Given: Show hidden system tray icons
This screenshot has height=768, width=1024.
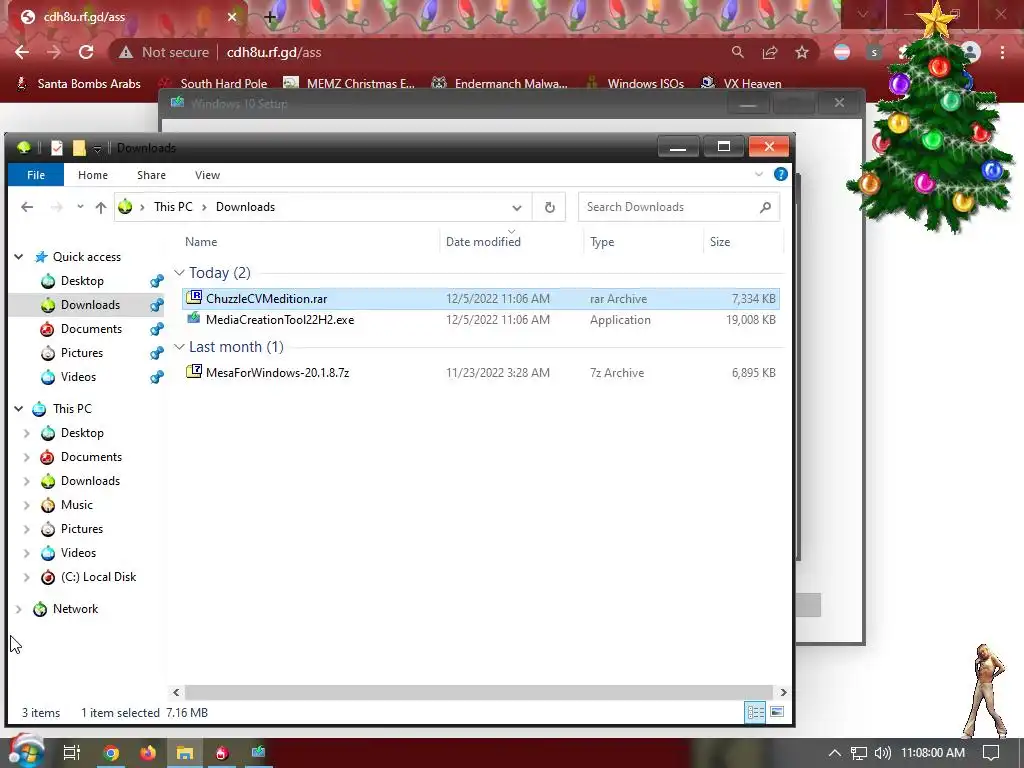Looking at the screenshot, I should pos(835,752).
